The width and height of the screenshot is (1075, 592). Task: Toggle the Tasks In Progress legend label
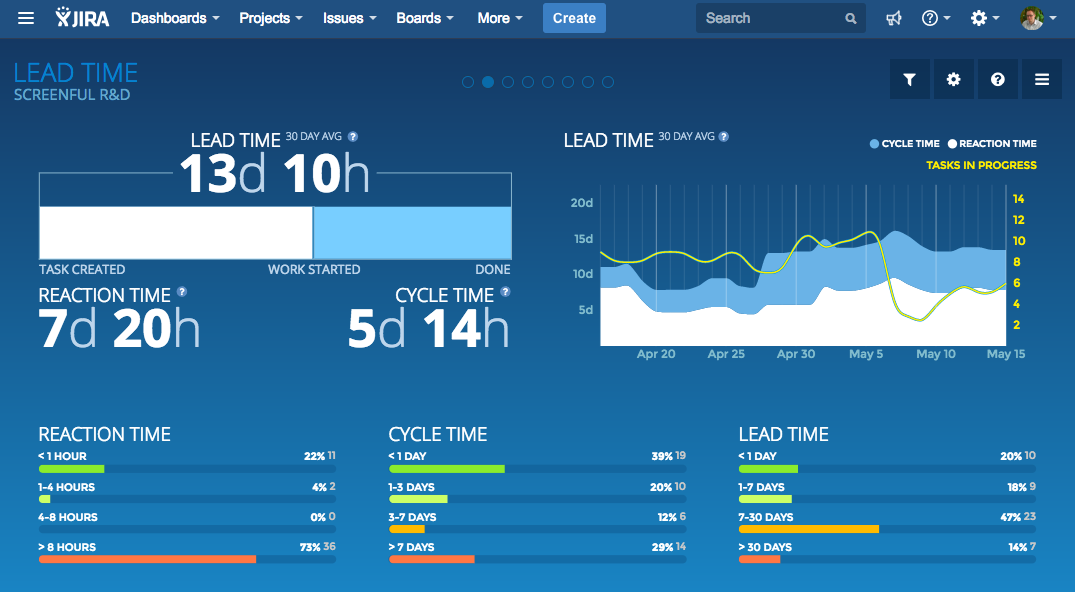point(981,165)
